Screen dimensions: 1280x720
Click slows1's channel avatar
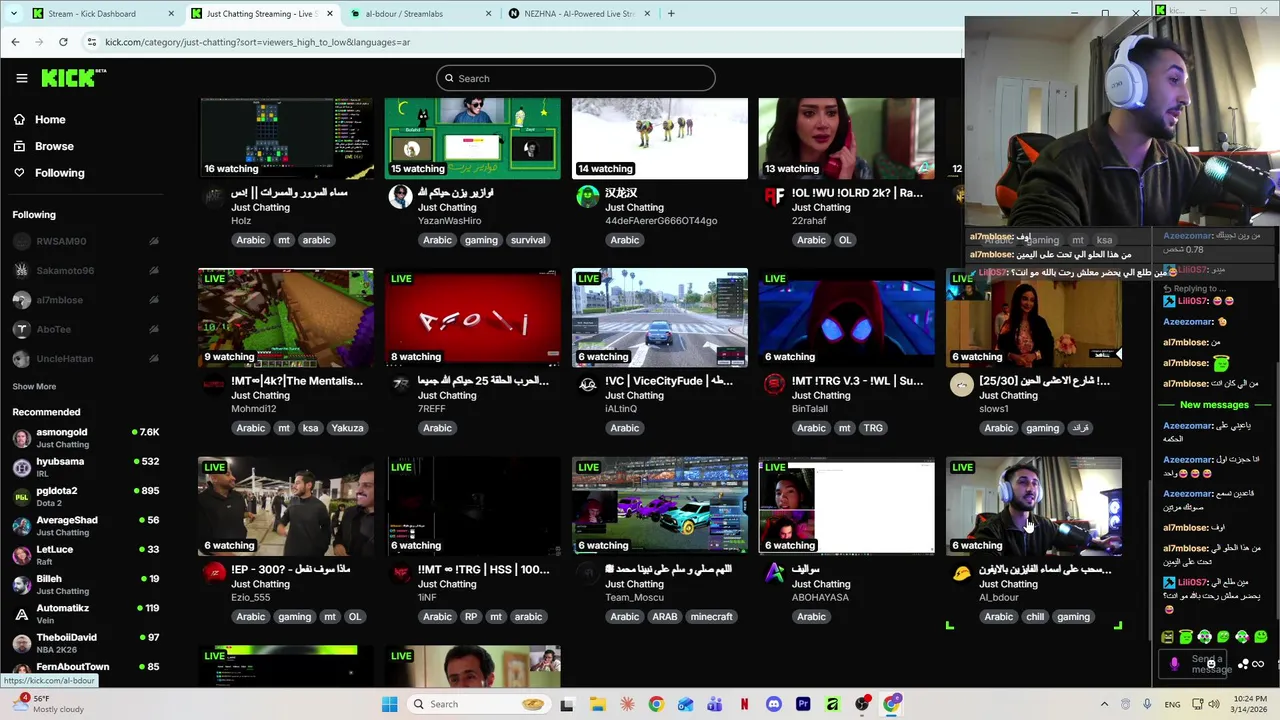962,385
